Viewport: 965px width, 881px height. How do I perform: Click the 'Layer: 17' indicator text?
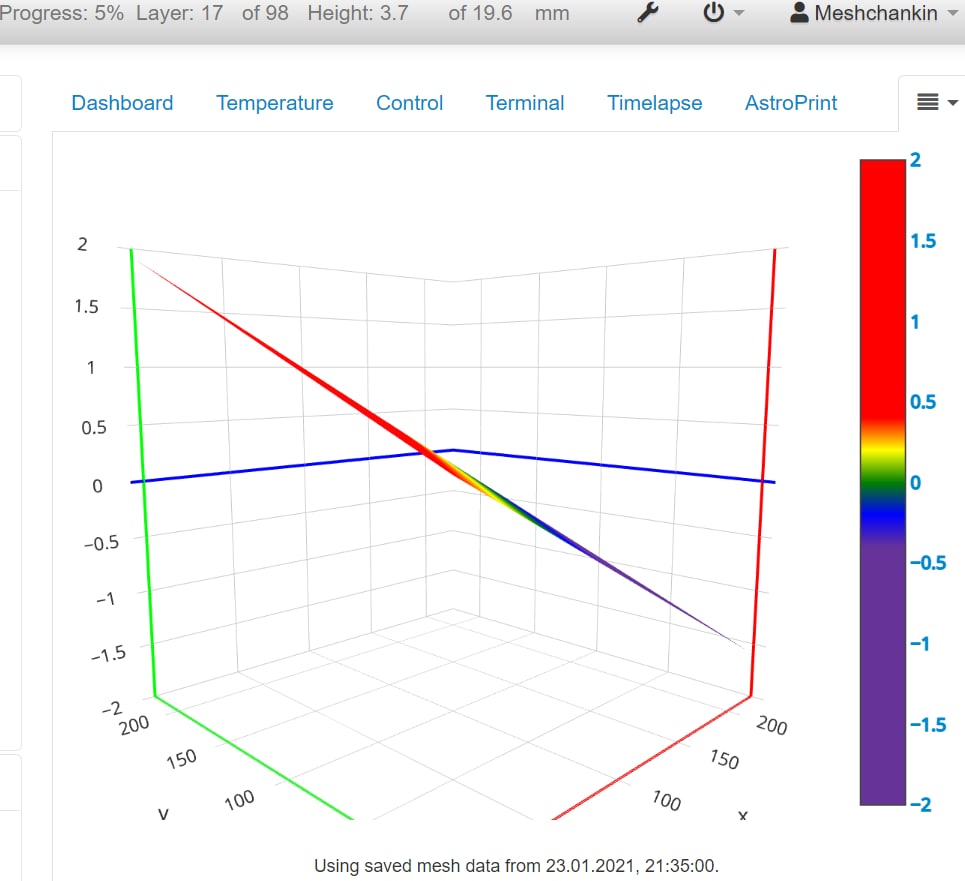[179, 13]
